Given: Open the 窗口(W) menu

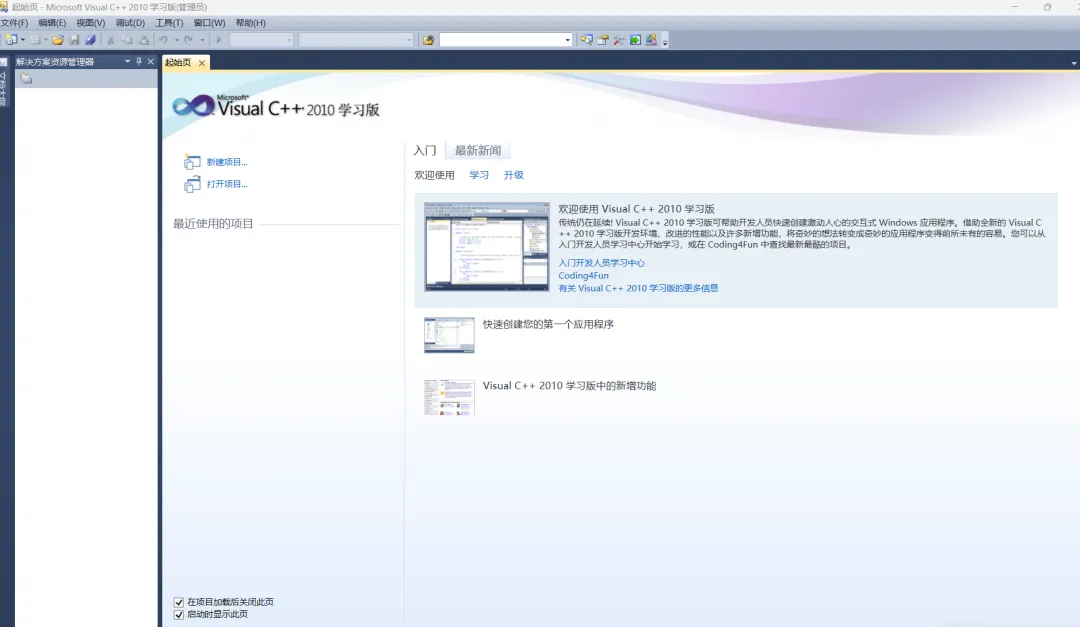Looking at the screenshot, I should [x=209, y=23].
